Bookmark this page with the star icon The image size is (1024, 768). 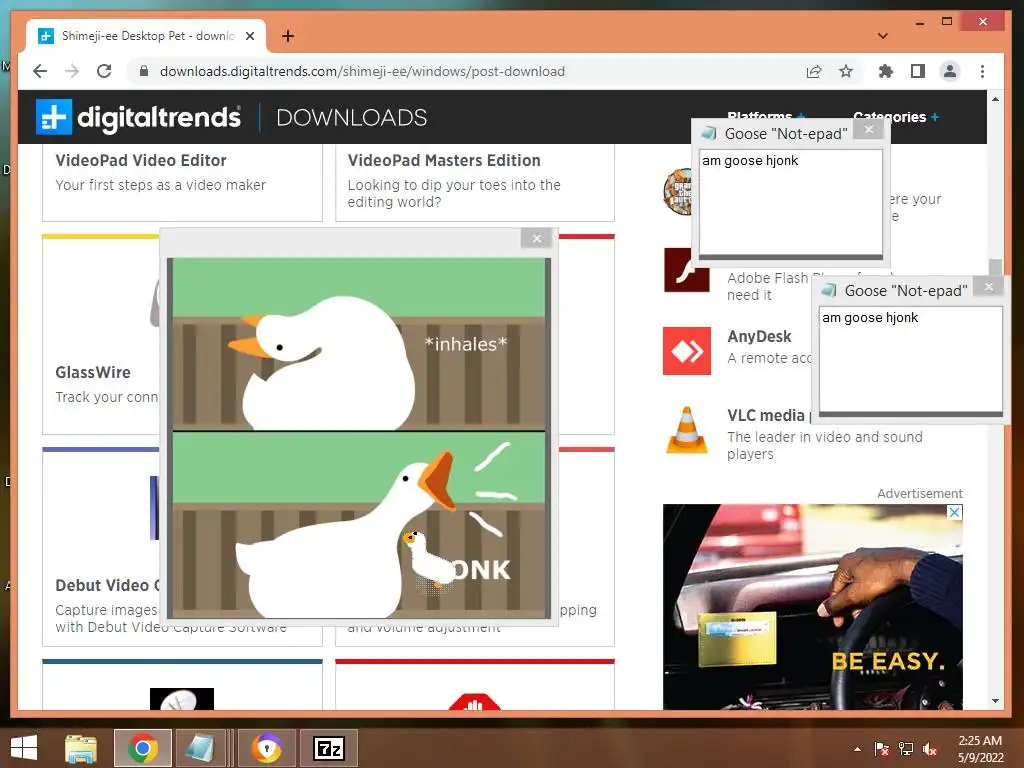coord(846,71)
